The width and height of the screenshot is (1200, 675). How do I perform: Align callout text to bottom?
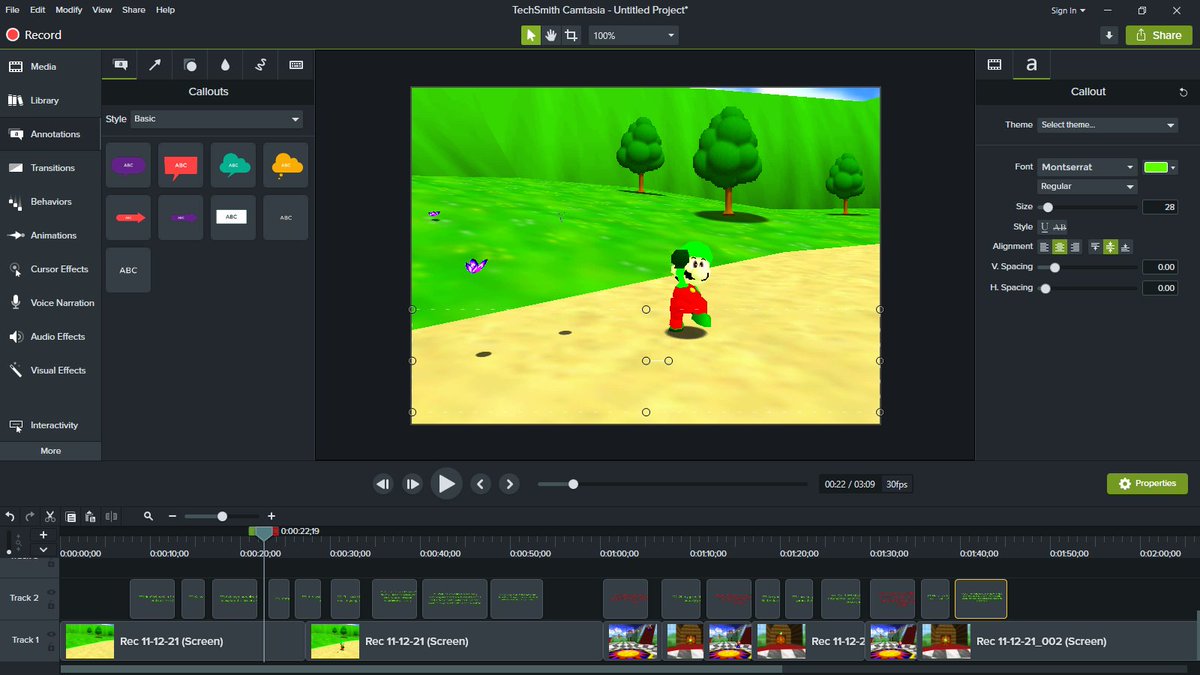point(1126,247)
